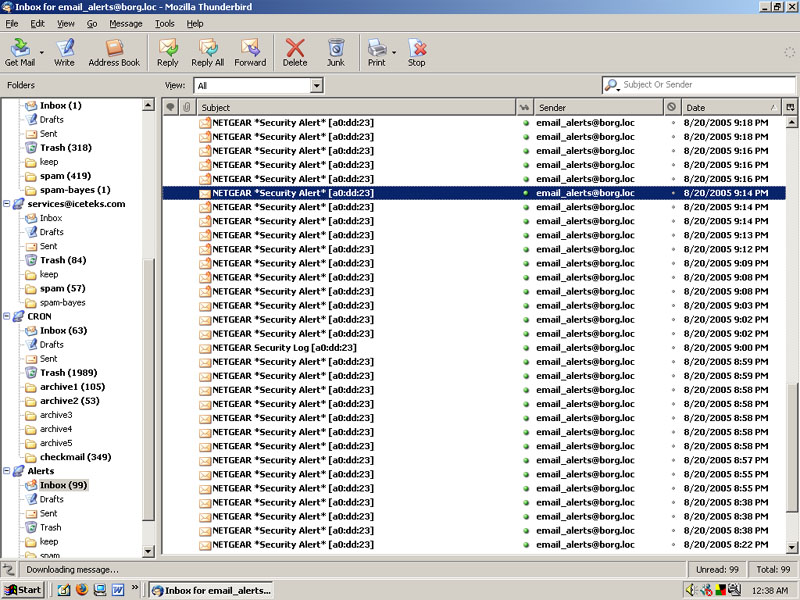Click the Reply All toolbar icon
The width and height of the screenshot is (800, 600).
coord(208,52)
